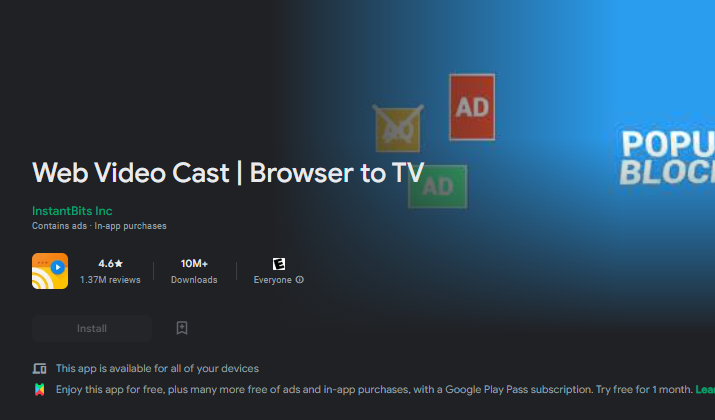Image resolution: width=715 pixels, height=420 pixels.
Task: Add app to wishlist bookmark icon
Action: (182, 328)
